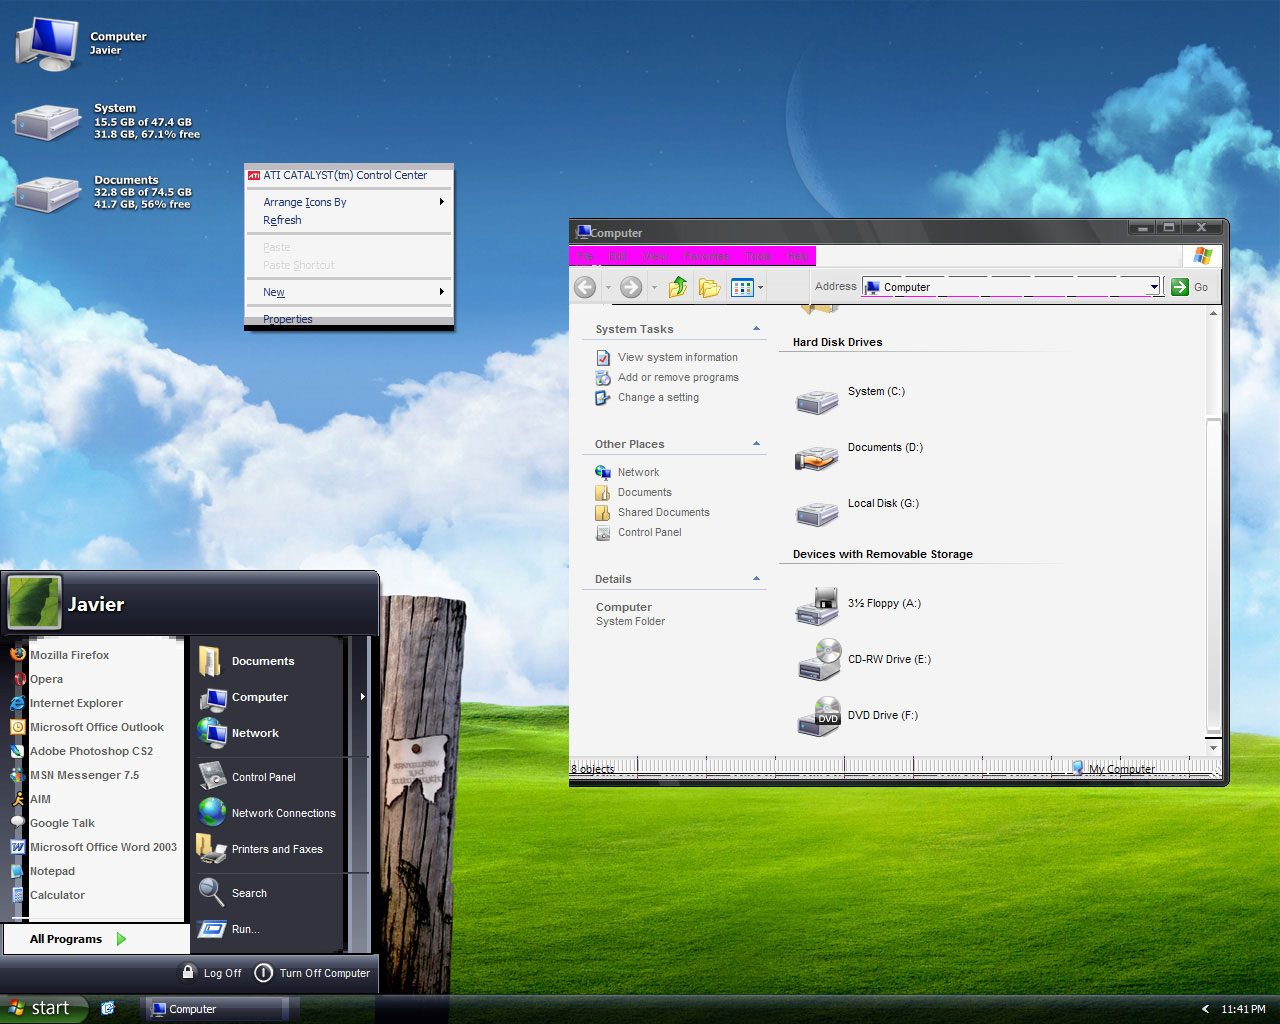Click the quick launch icon beside Start
The height and width of the screenshot is (1024, 1280).
108,1008
